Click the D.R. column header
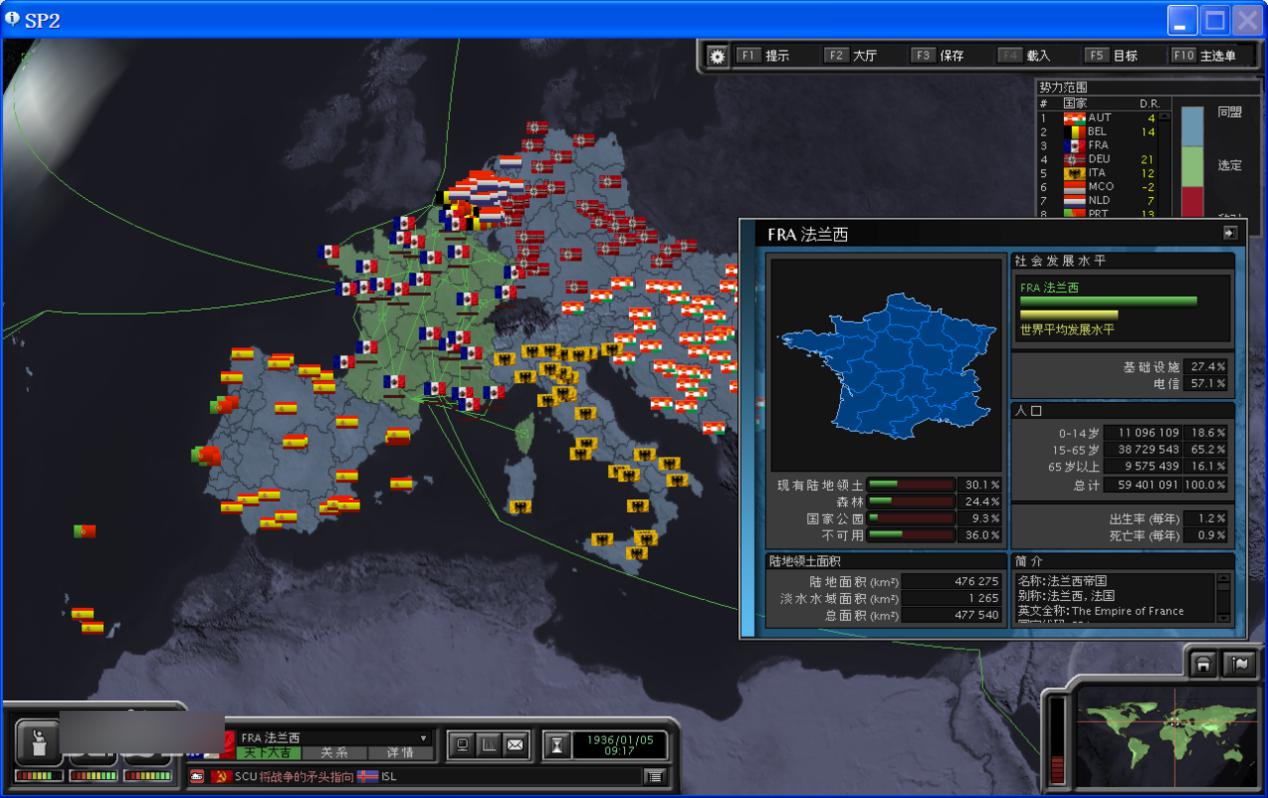Screen dimensions: 1268x798 pos(1148,103)
